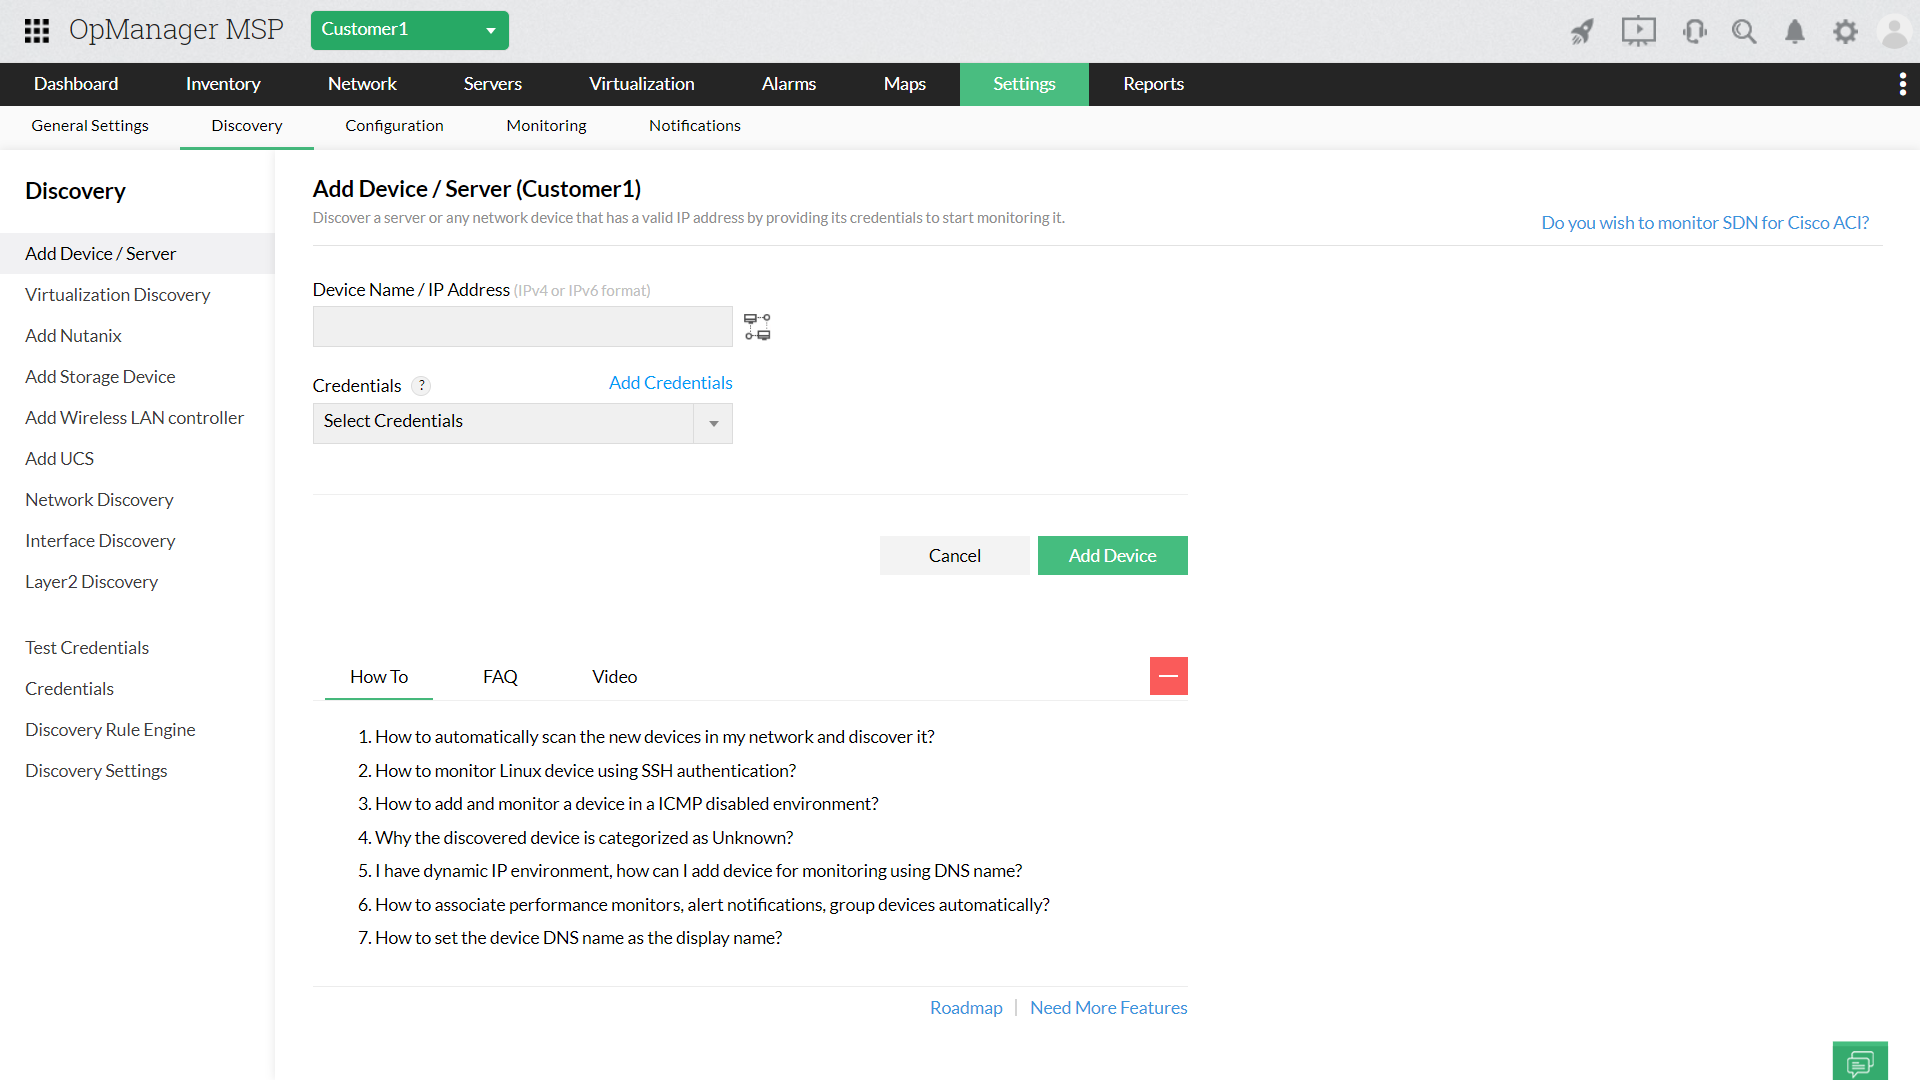Open the presentation screen icon

pyautogui.click(x=1638, y=31)
